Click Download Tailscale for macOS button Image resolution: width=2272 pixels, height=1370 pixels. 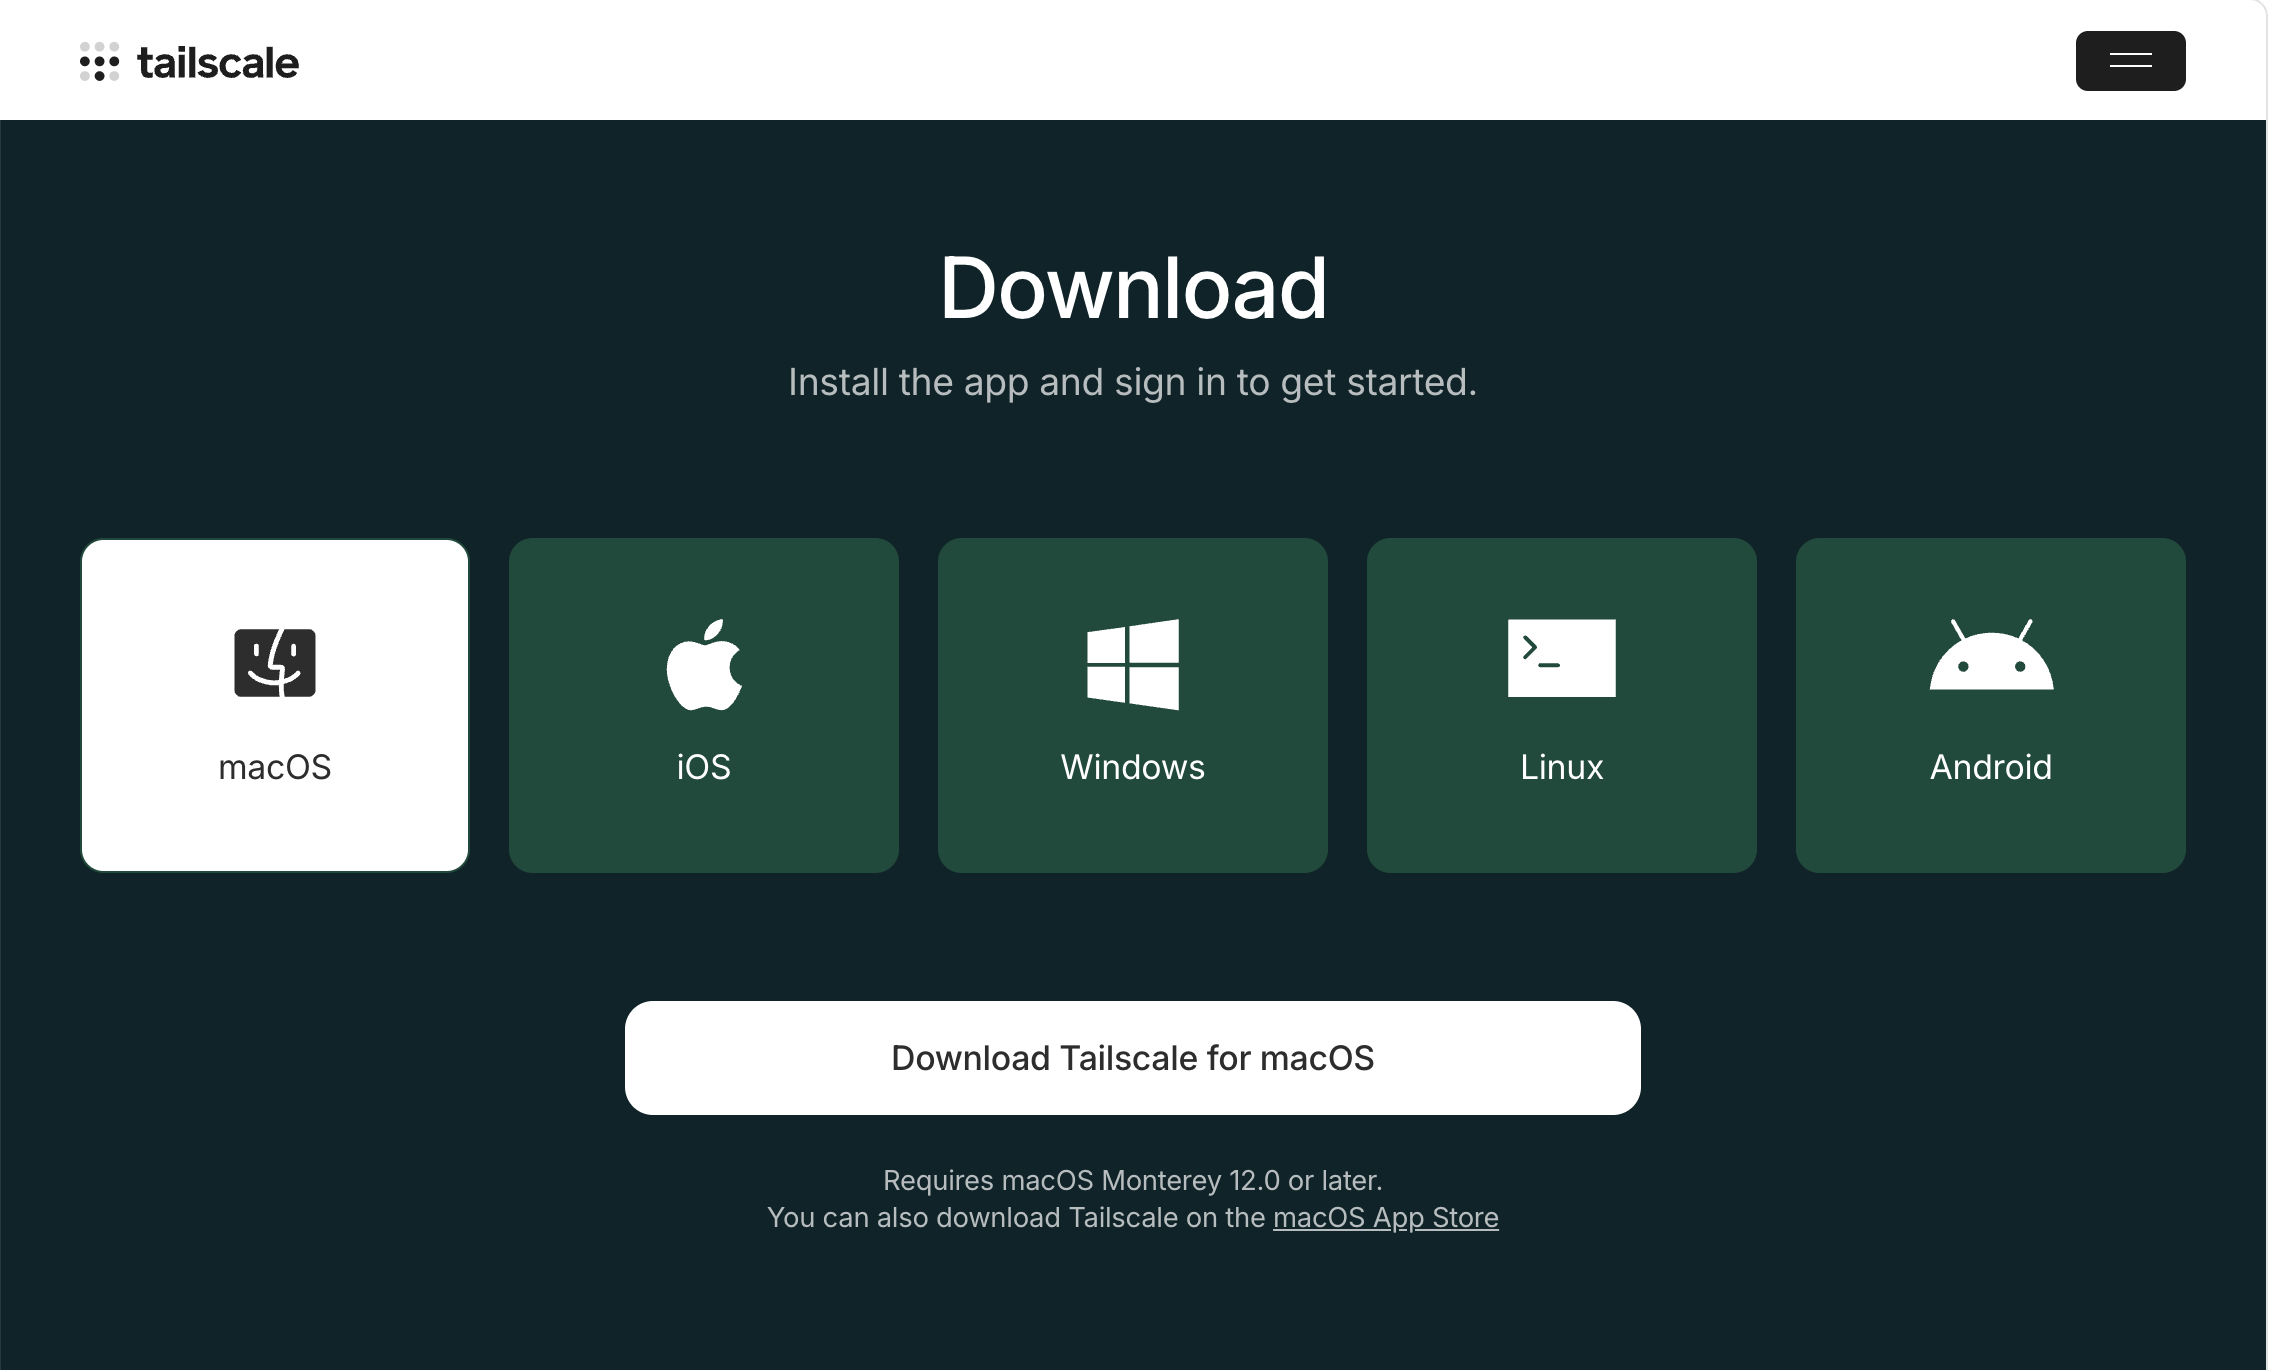pyautogui.click(x=1133, y=1058)
